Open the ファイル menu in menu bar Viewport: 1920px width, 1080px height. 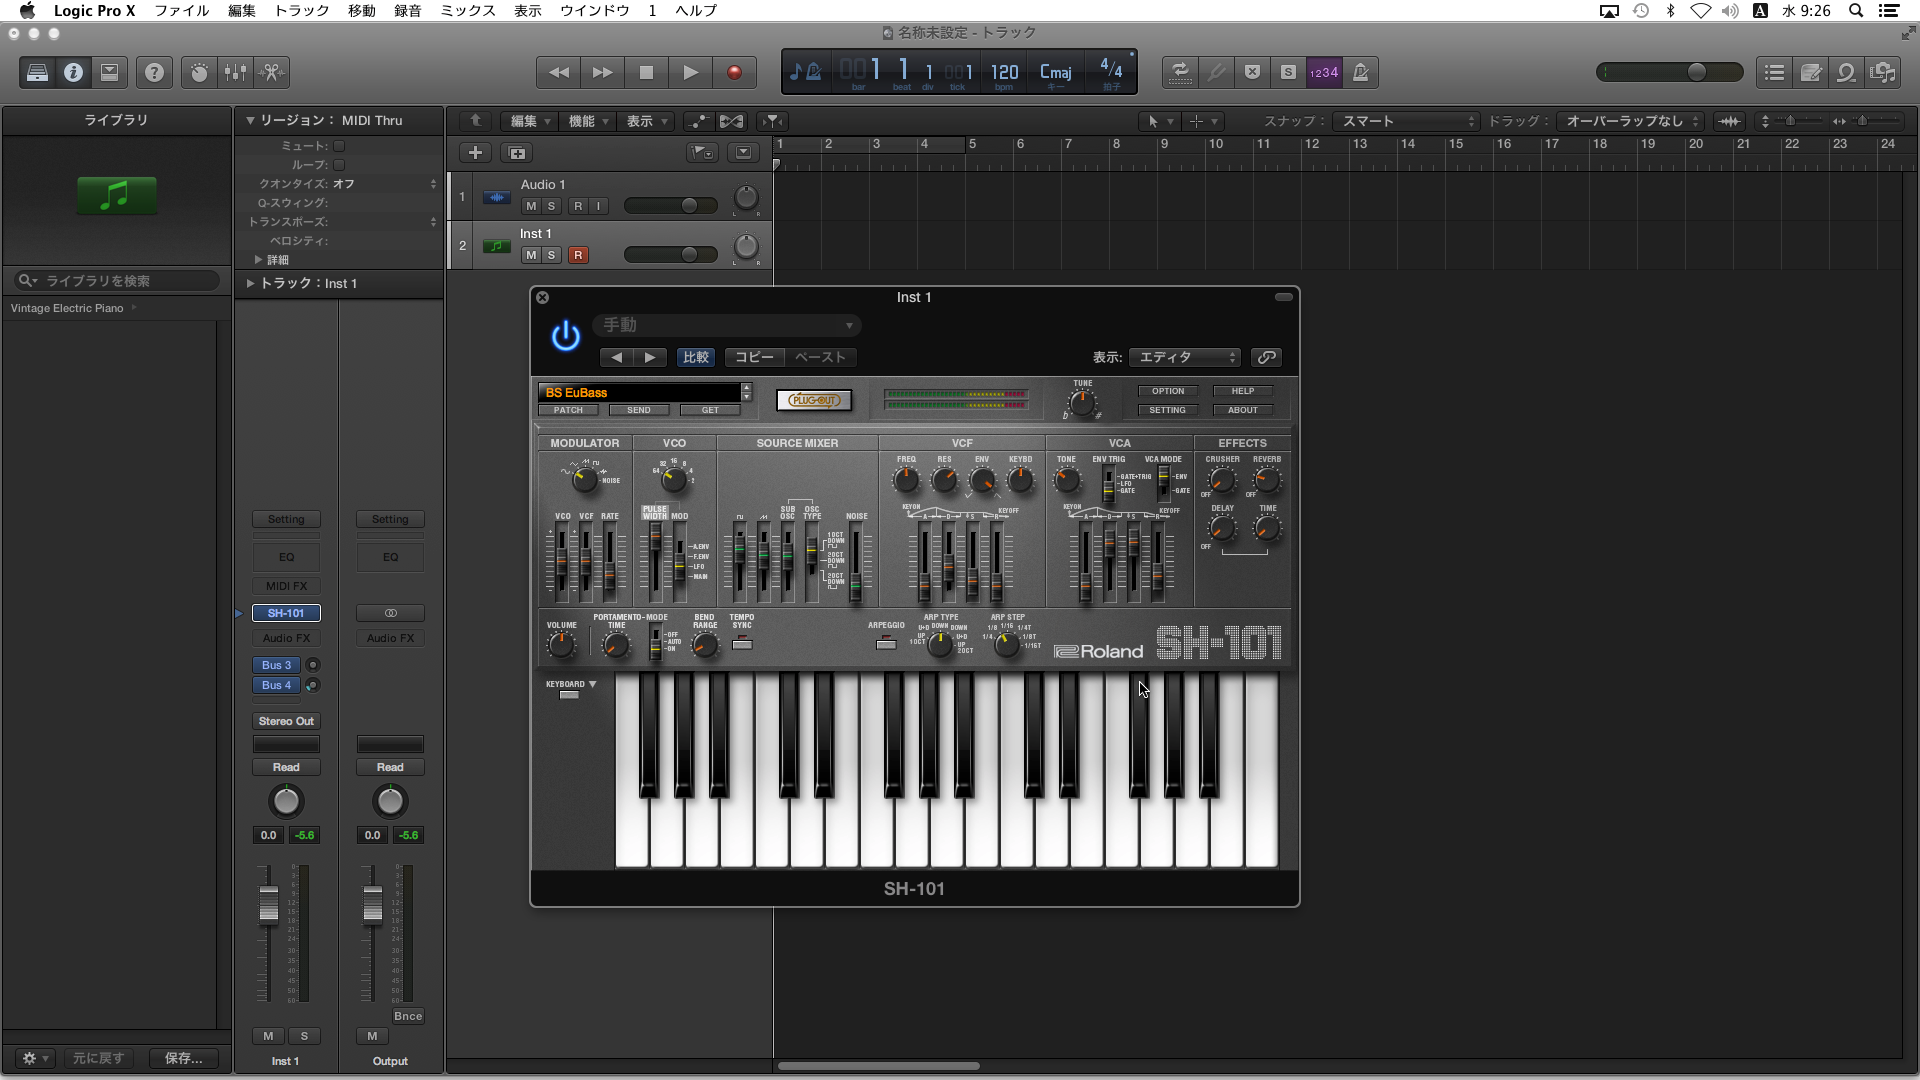[181, 11]
